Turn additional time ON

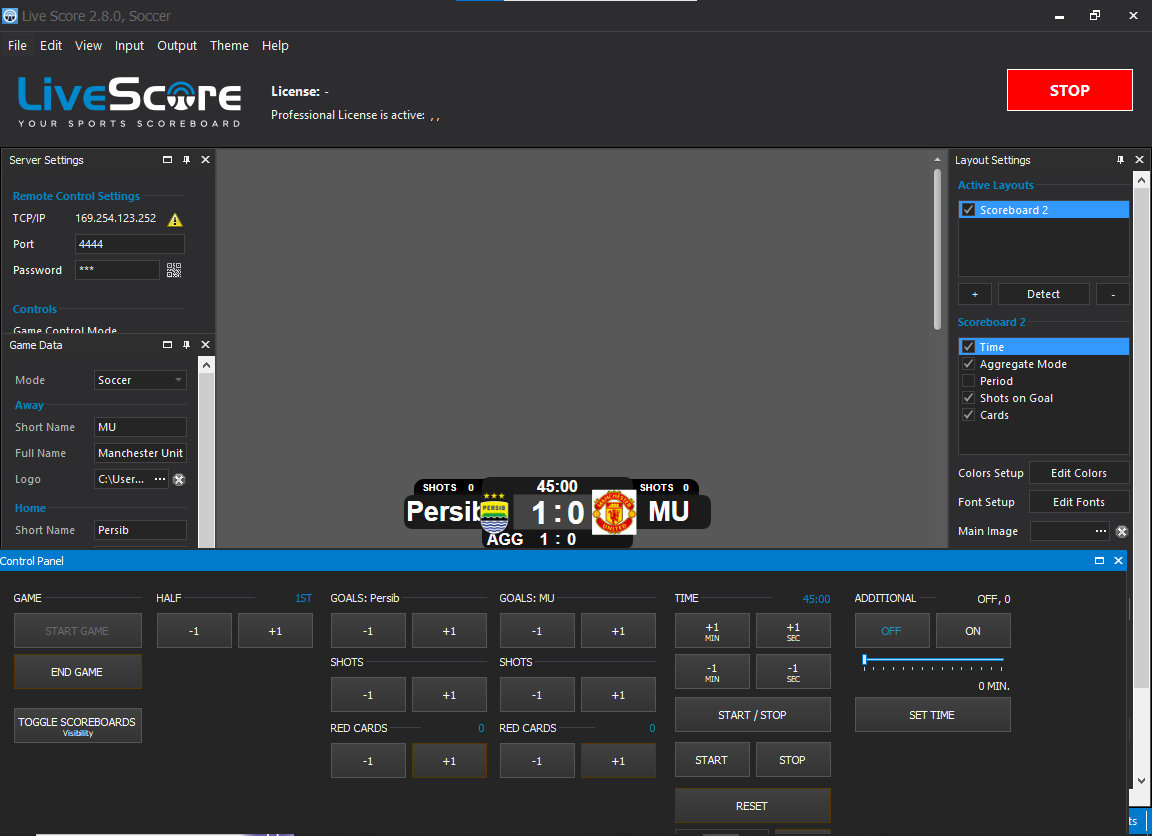(x=973, y=631)
